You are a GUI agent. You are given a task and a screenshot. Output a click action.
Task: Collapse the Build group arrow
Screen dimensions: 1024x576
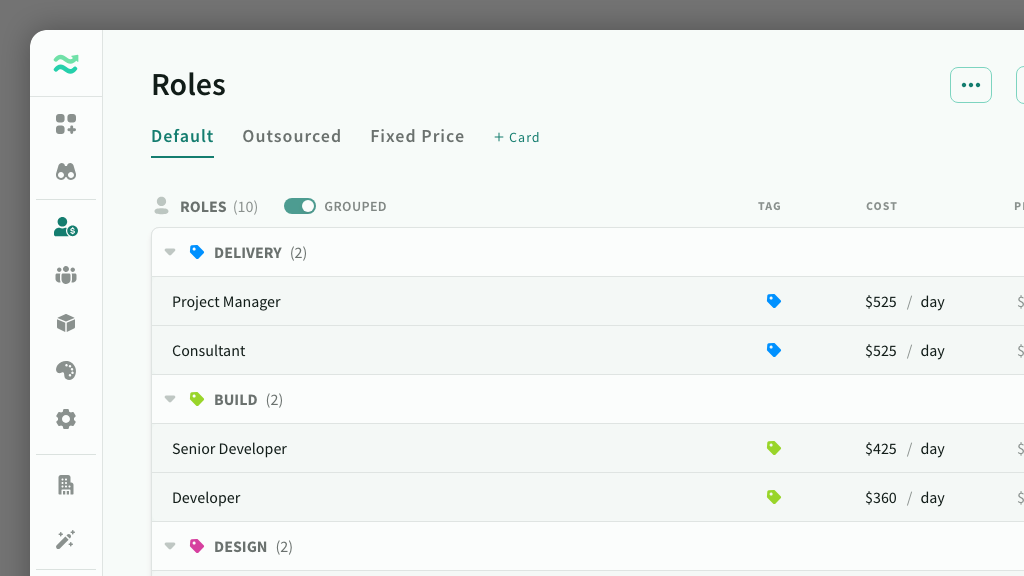(x=170, y=400)
